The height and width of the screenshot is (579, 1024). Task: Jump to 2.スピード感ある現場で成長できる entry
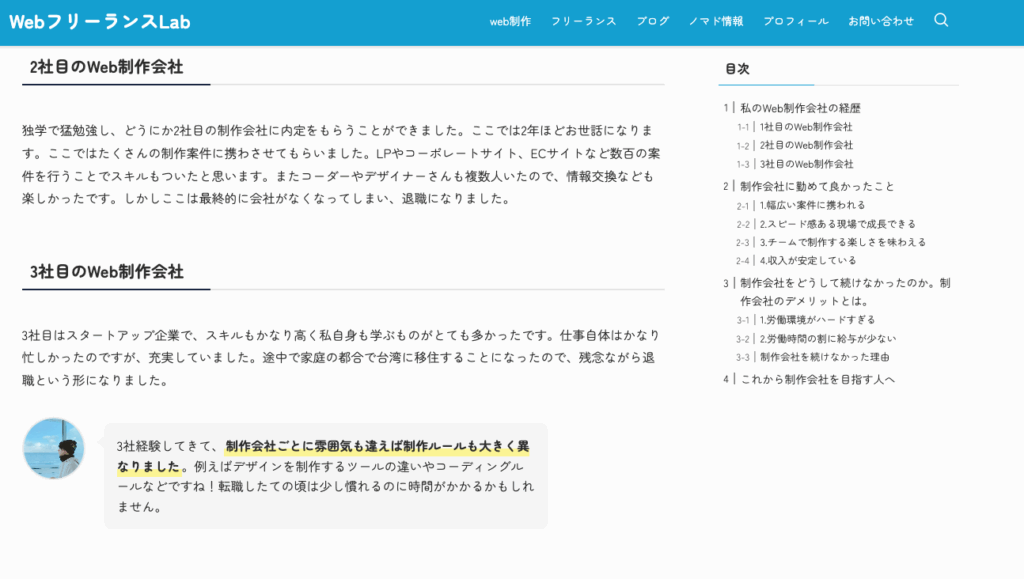(836, 224)
